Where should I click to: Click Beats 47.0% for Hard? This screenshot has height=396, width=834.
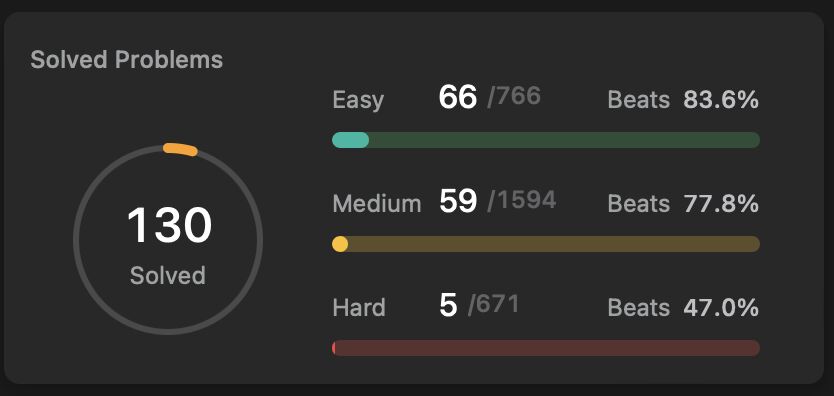click(683, 308)
